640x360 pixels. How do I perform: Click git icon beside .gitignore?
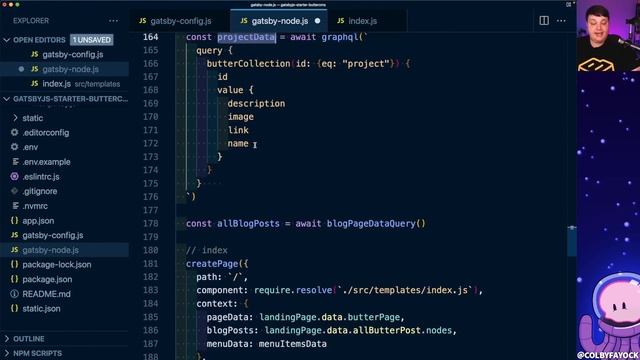[15, 191]
